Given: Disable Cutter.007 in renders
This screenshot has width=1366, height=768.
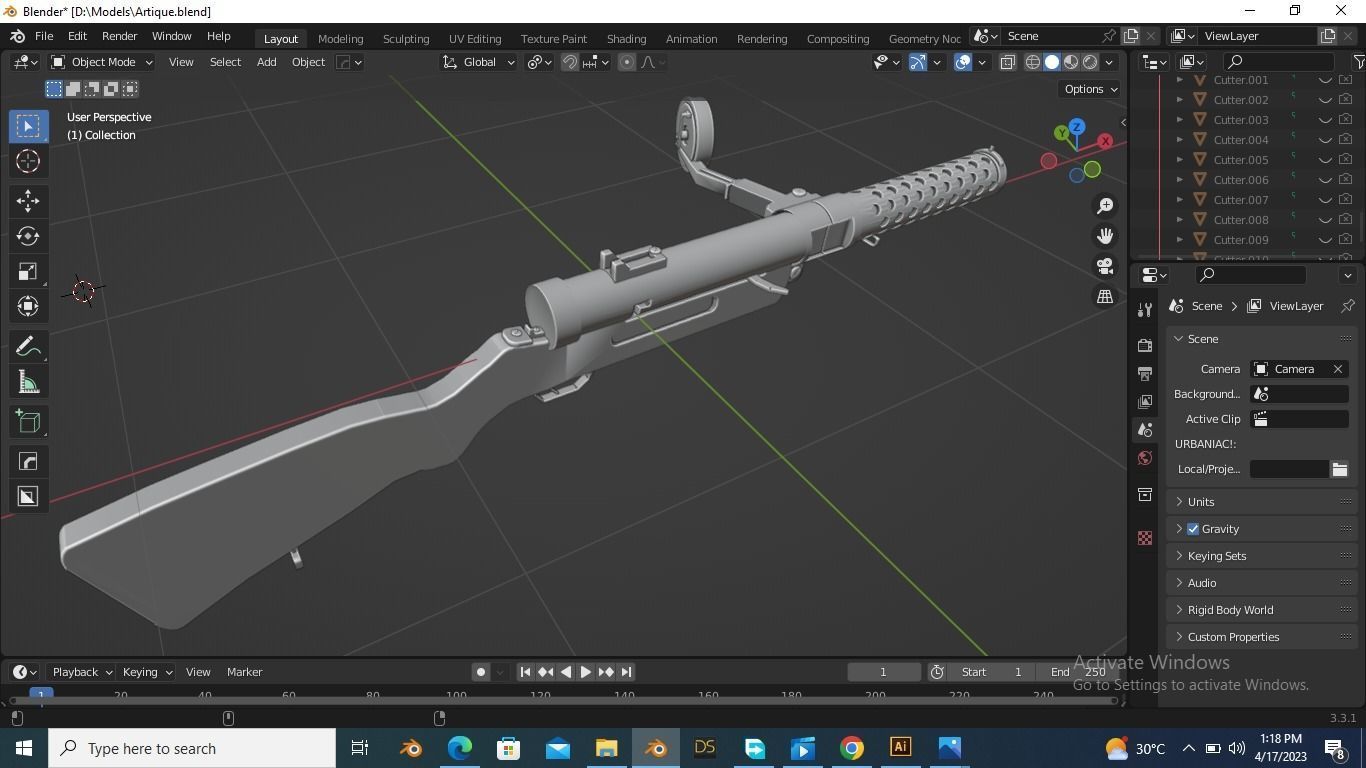Looking at the screenshot, I should [1346, 200].
